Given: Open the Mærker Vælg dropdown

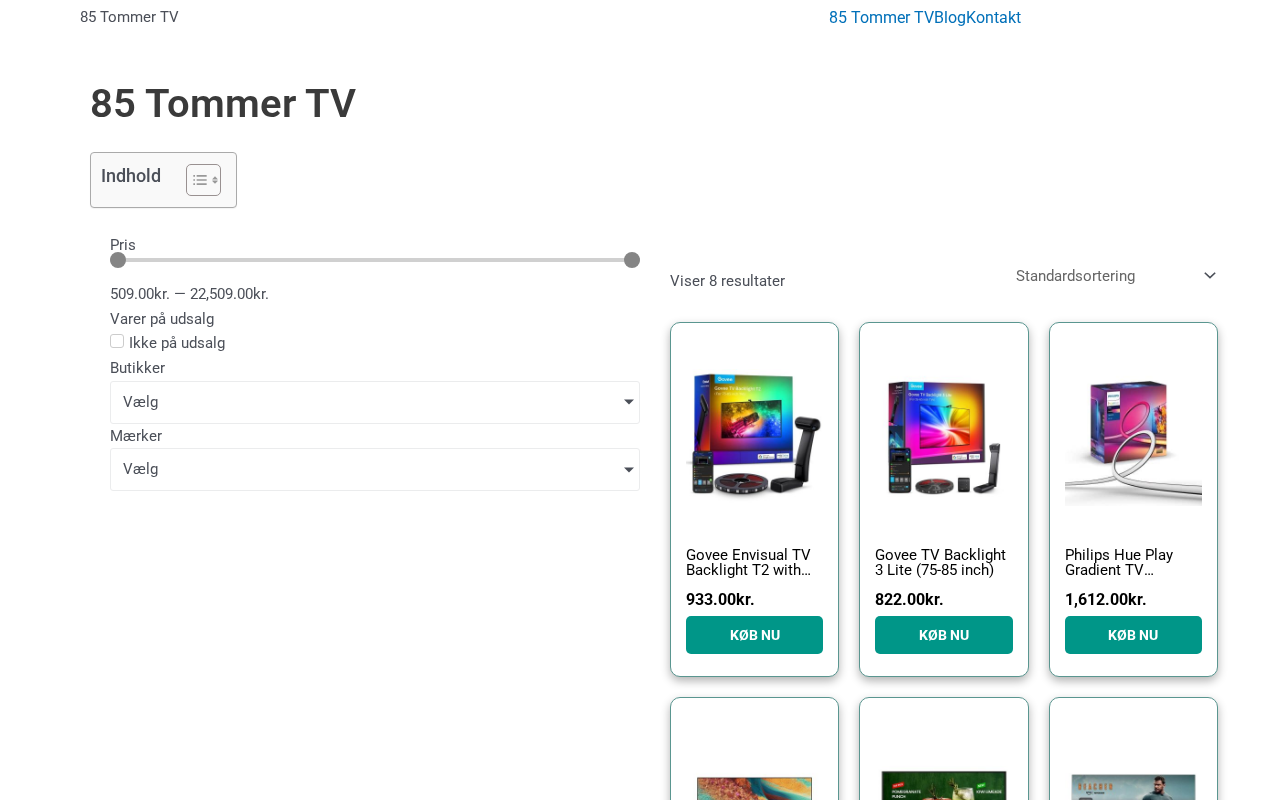Looking at the screenshot, I should click(x=375, y=470).
